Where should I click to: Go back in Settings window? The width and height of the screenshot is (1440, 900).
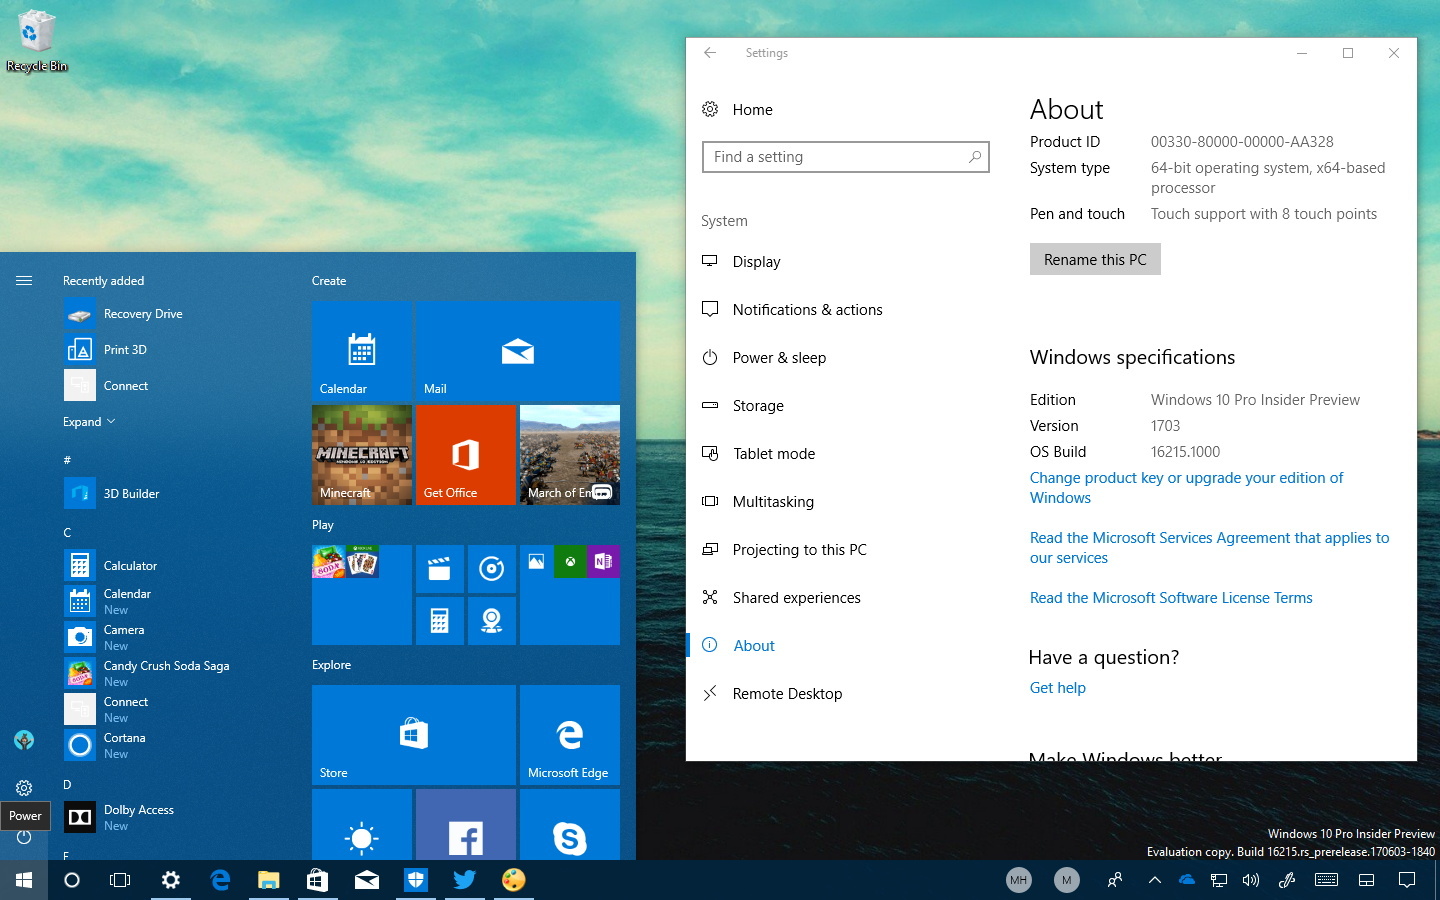[710, 53]
